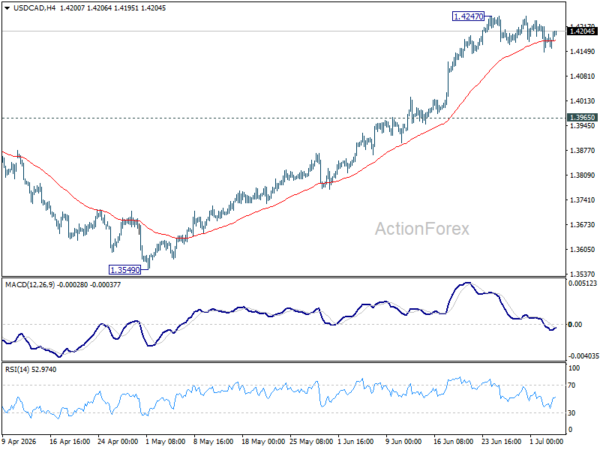Click the USDCAD,H4 chart title text
600x450 pixels.
[x=34, y=8]
